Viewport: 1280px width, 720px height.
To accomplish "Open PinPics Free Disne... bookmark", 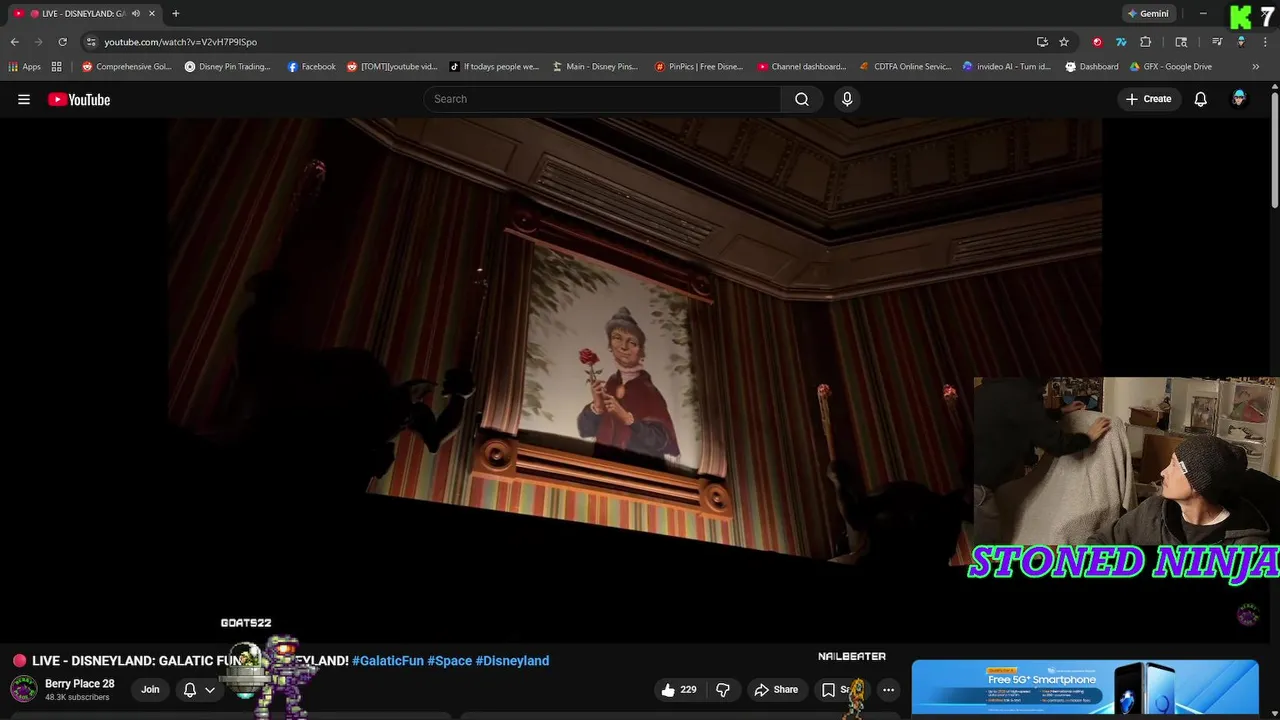I will tap(699, 67).
